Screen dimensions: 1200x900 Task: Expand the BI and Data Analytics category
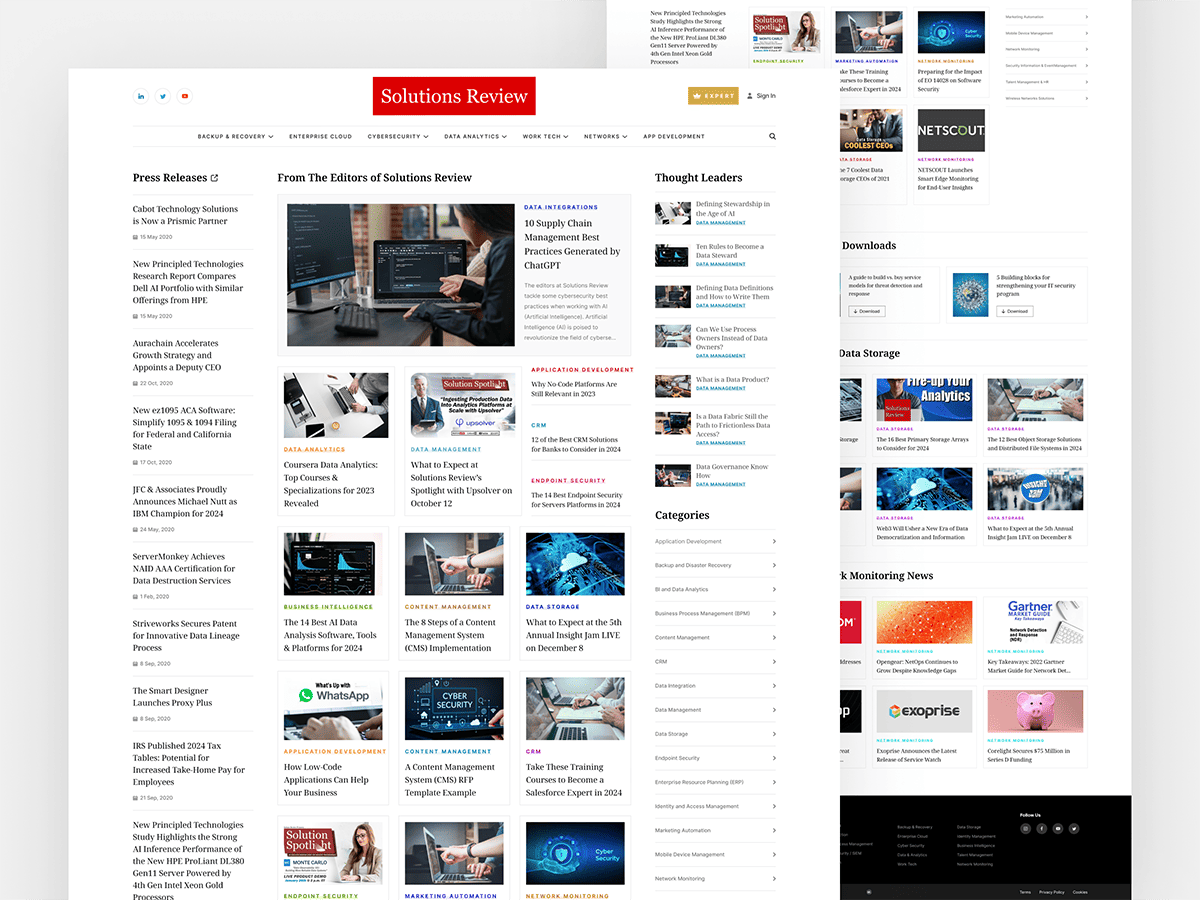click(x=715, y=589)
